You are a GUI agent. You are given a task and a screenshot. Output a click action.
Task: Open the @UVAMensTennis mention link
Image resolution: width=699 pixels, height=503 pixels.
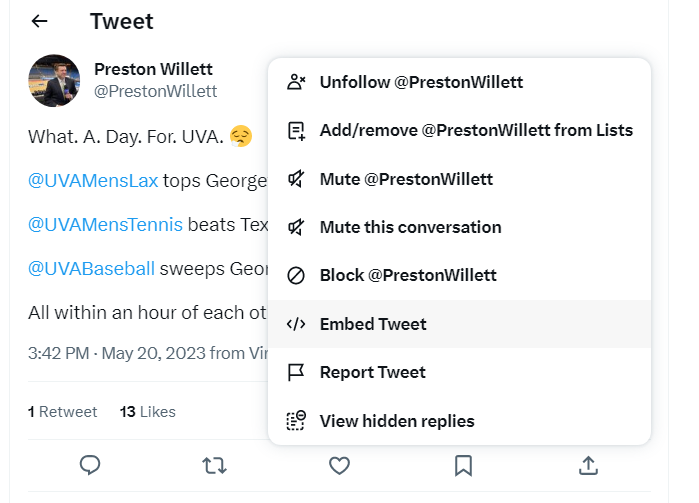(105, 224)
